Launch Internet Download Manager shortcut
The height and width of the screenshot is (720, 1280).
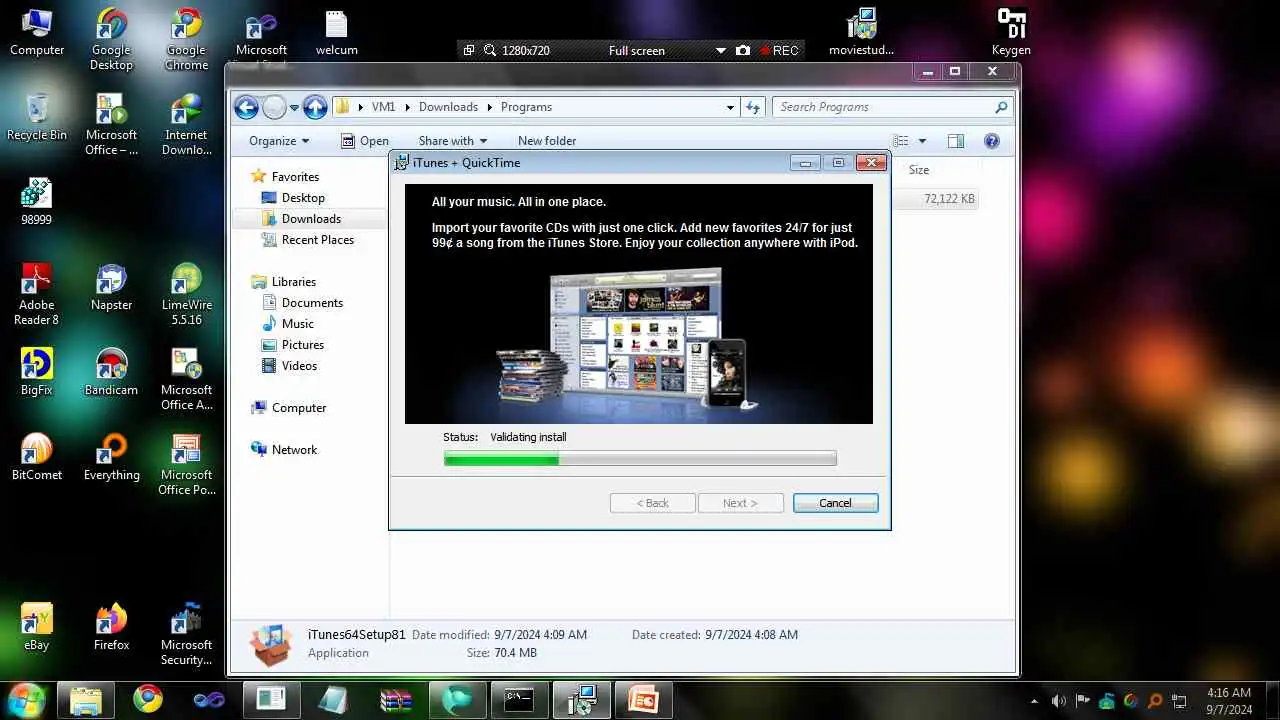point(186,125)
